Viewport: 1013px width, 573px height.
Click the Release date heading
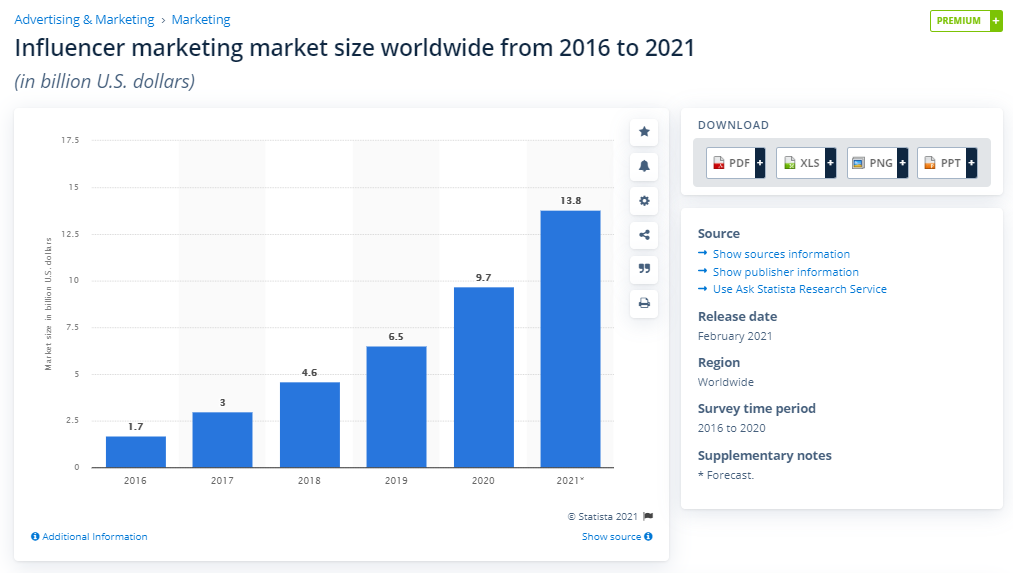(x=737, y=317)
